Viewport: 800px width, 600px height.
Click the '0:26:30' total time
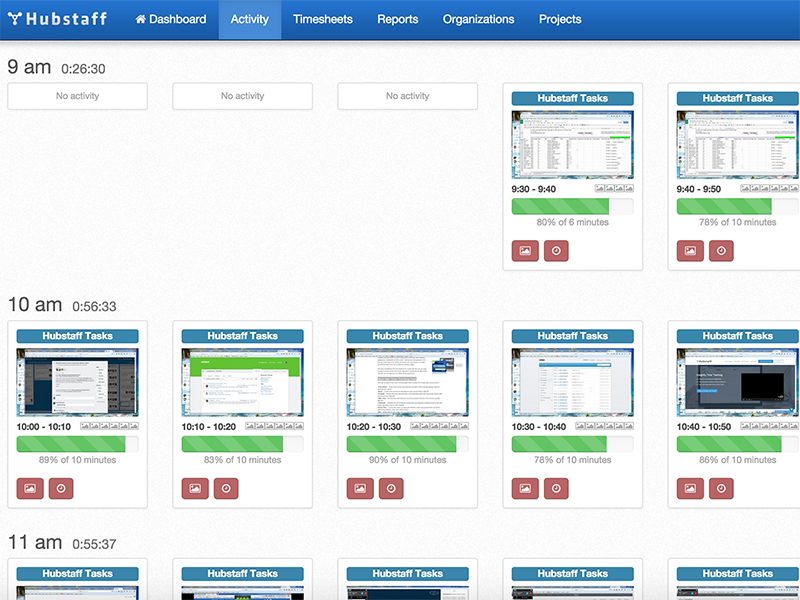coord(83,69)
